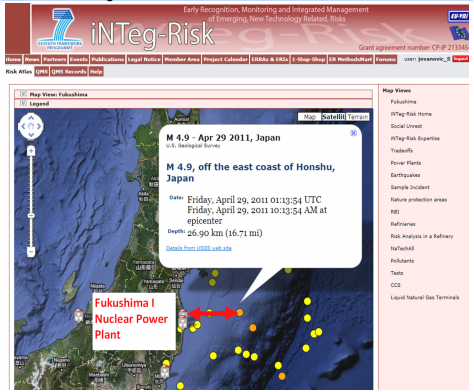Zoom in with the plus button
The width and height of the screenshot is (474, 392).
(x=31, y=151)
